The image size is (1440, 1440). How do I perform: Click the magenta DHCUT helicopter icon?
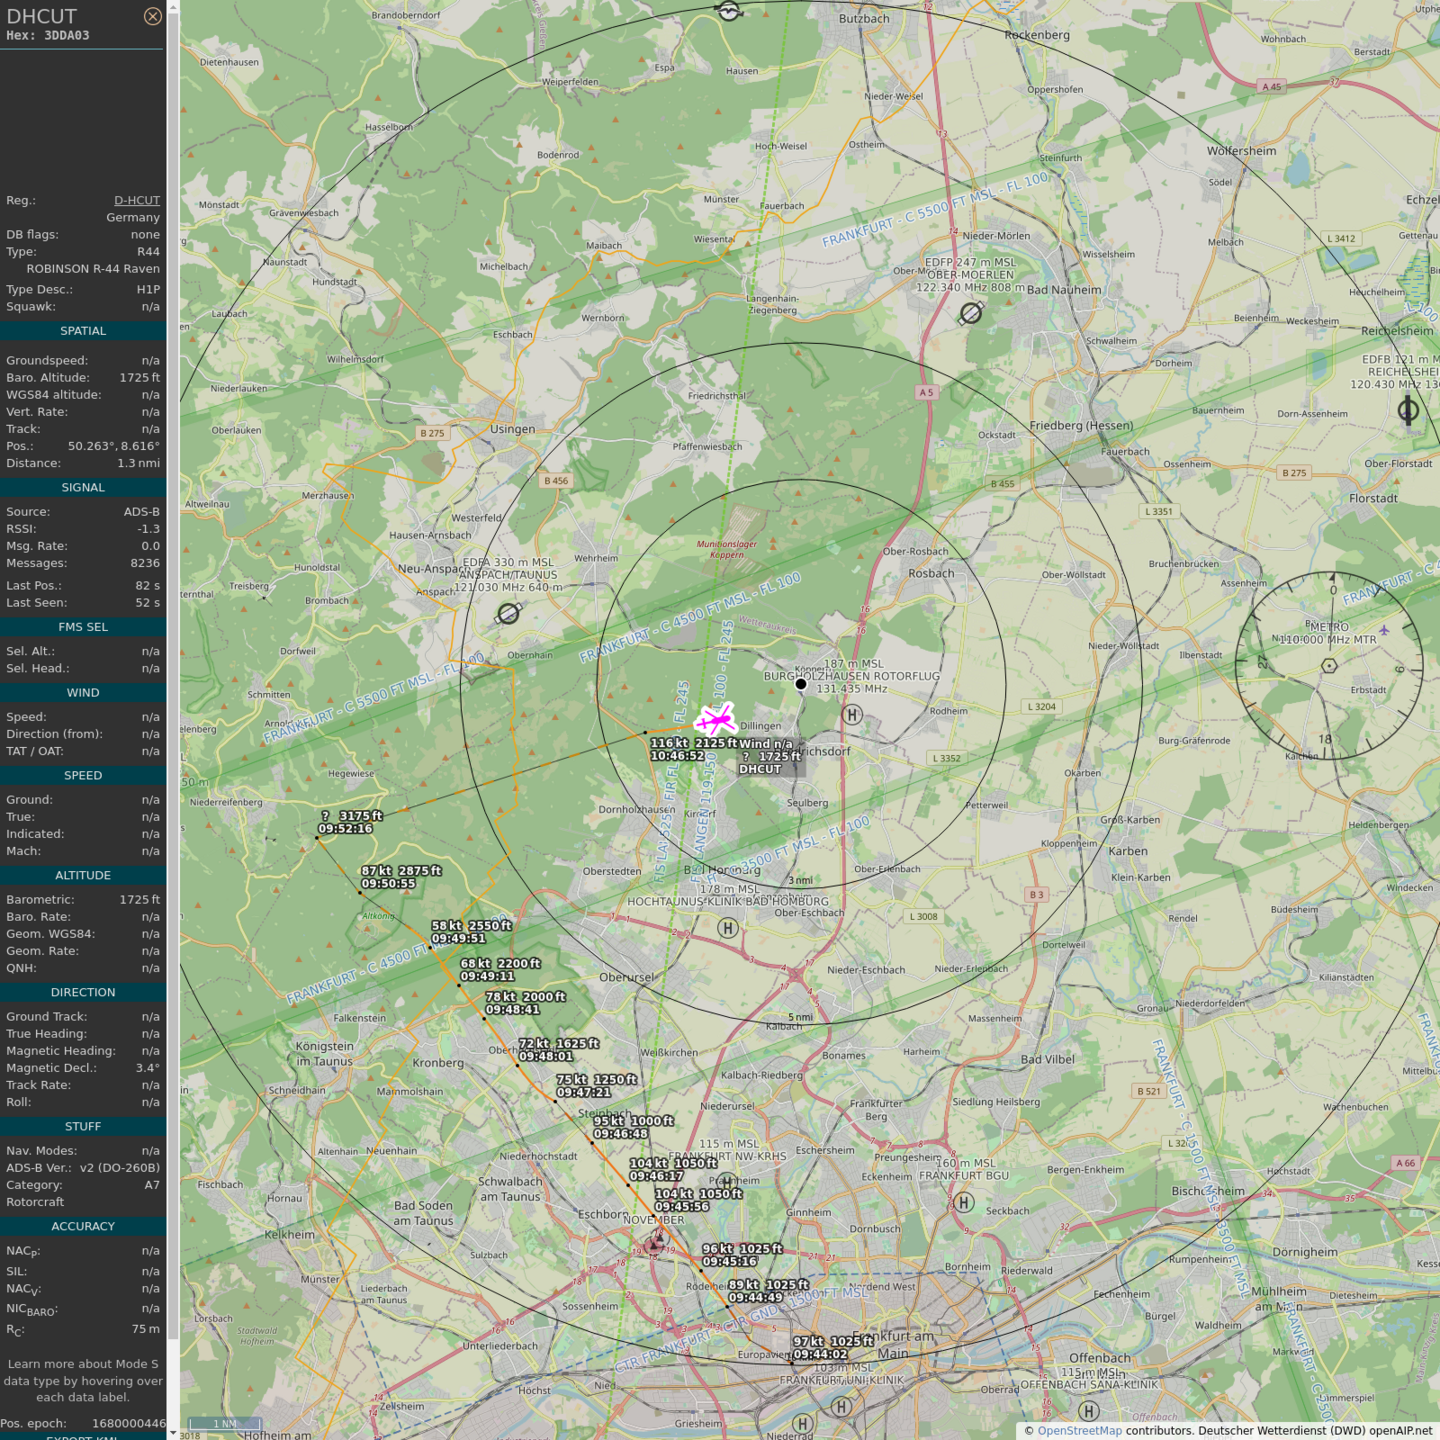pos(716,719)
